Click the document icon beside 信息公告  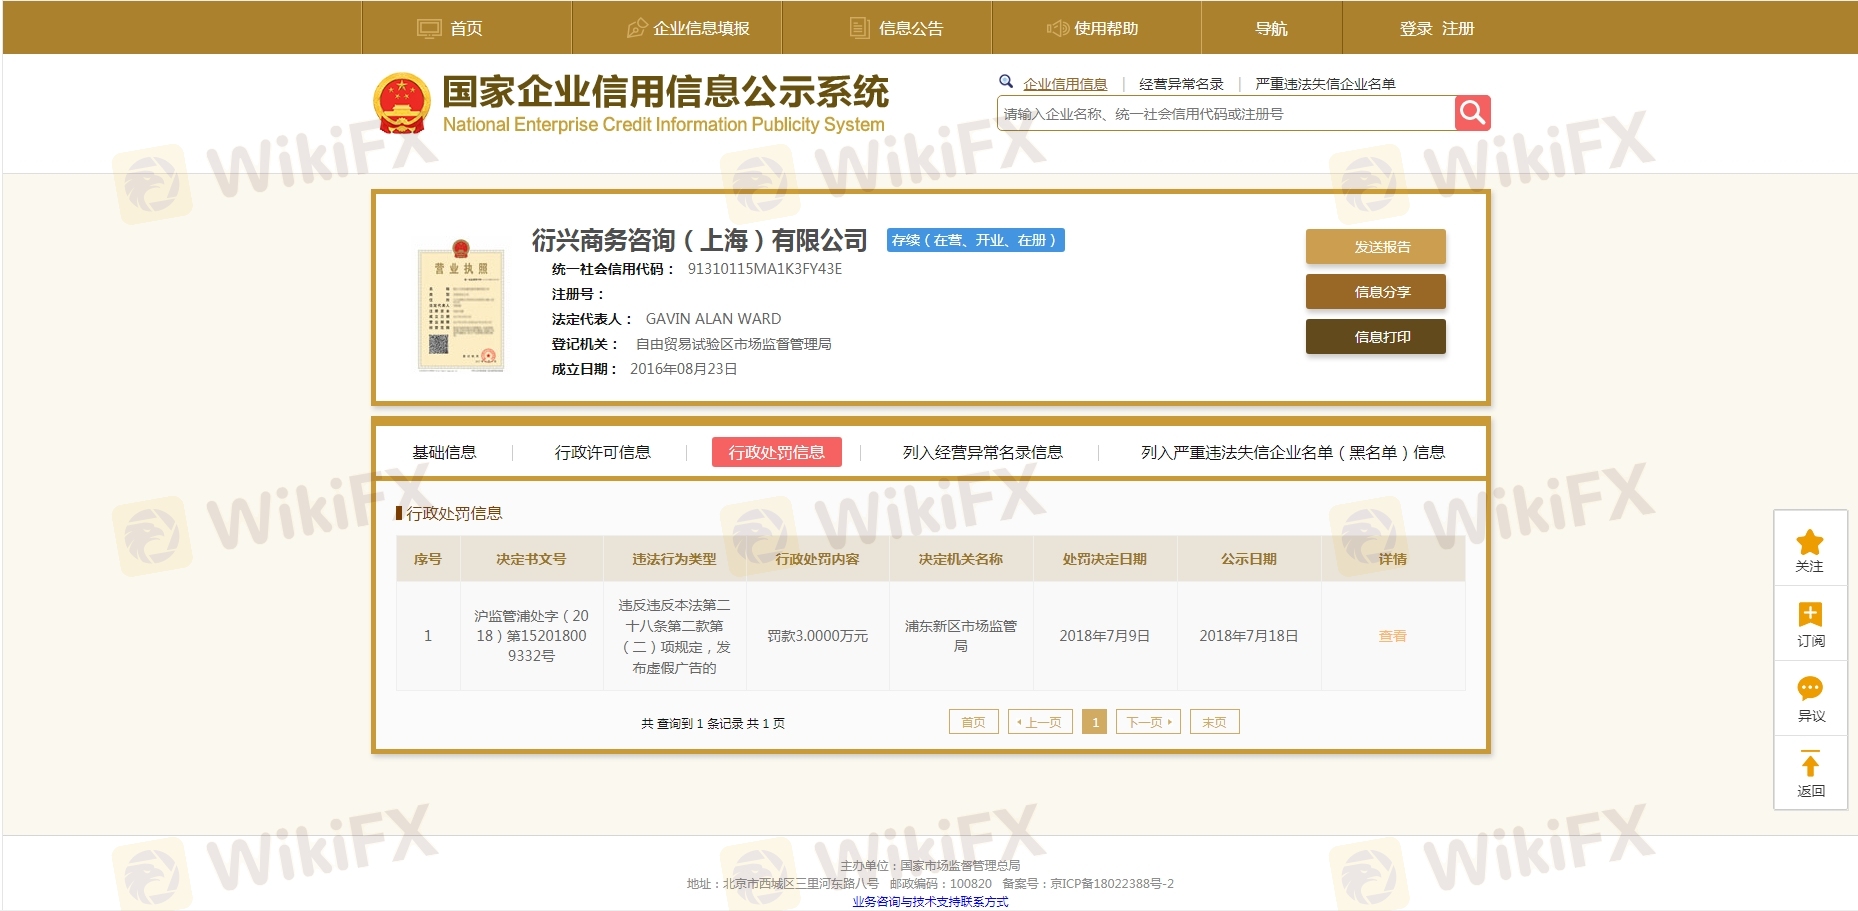(x=860, y=28)
